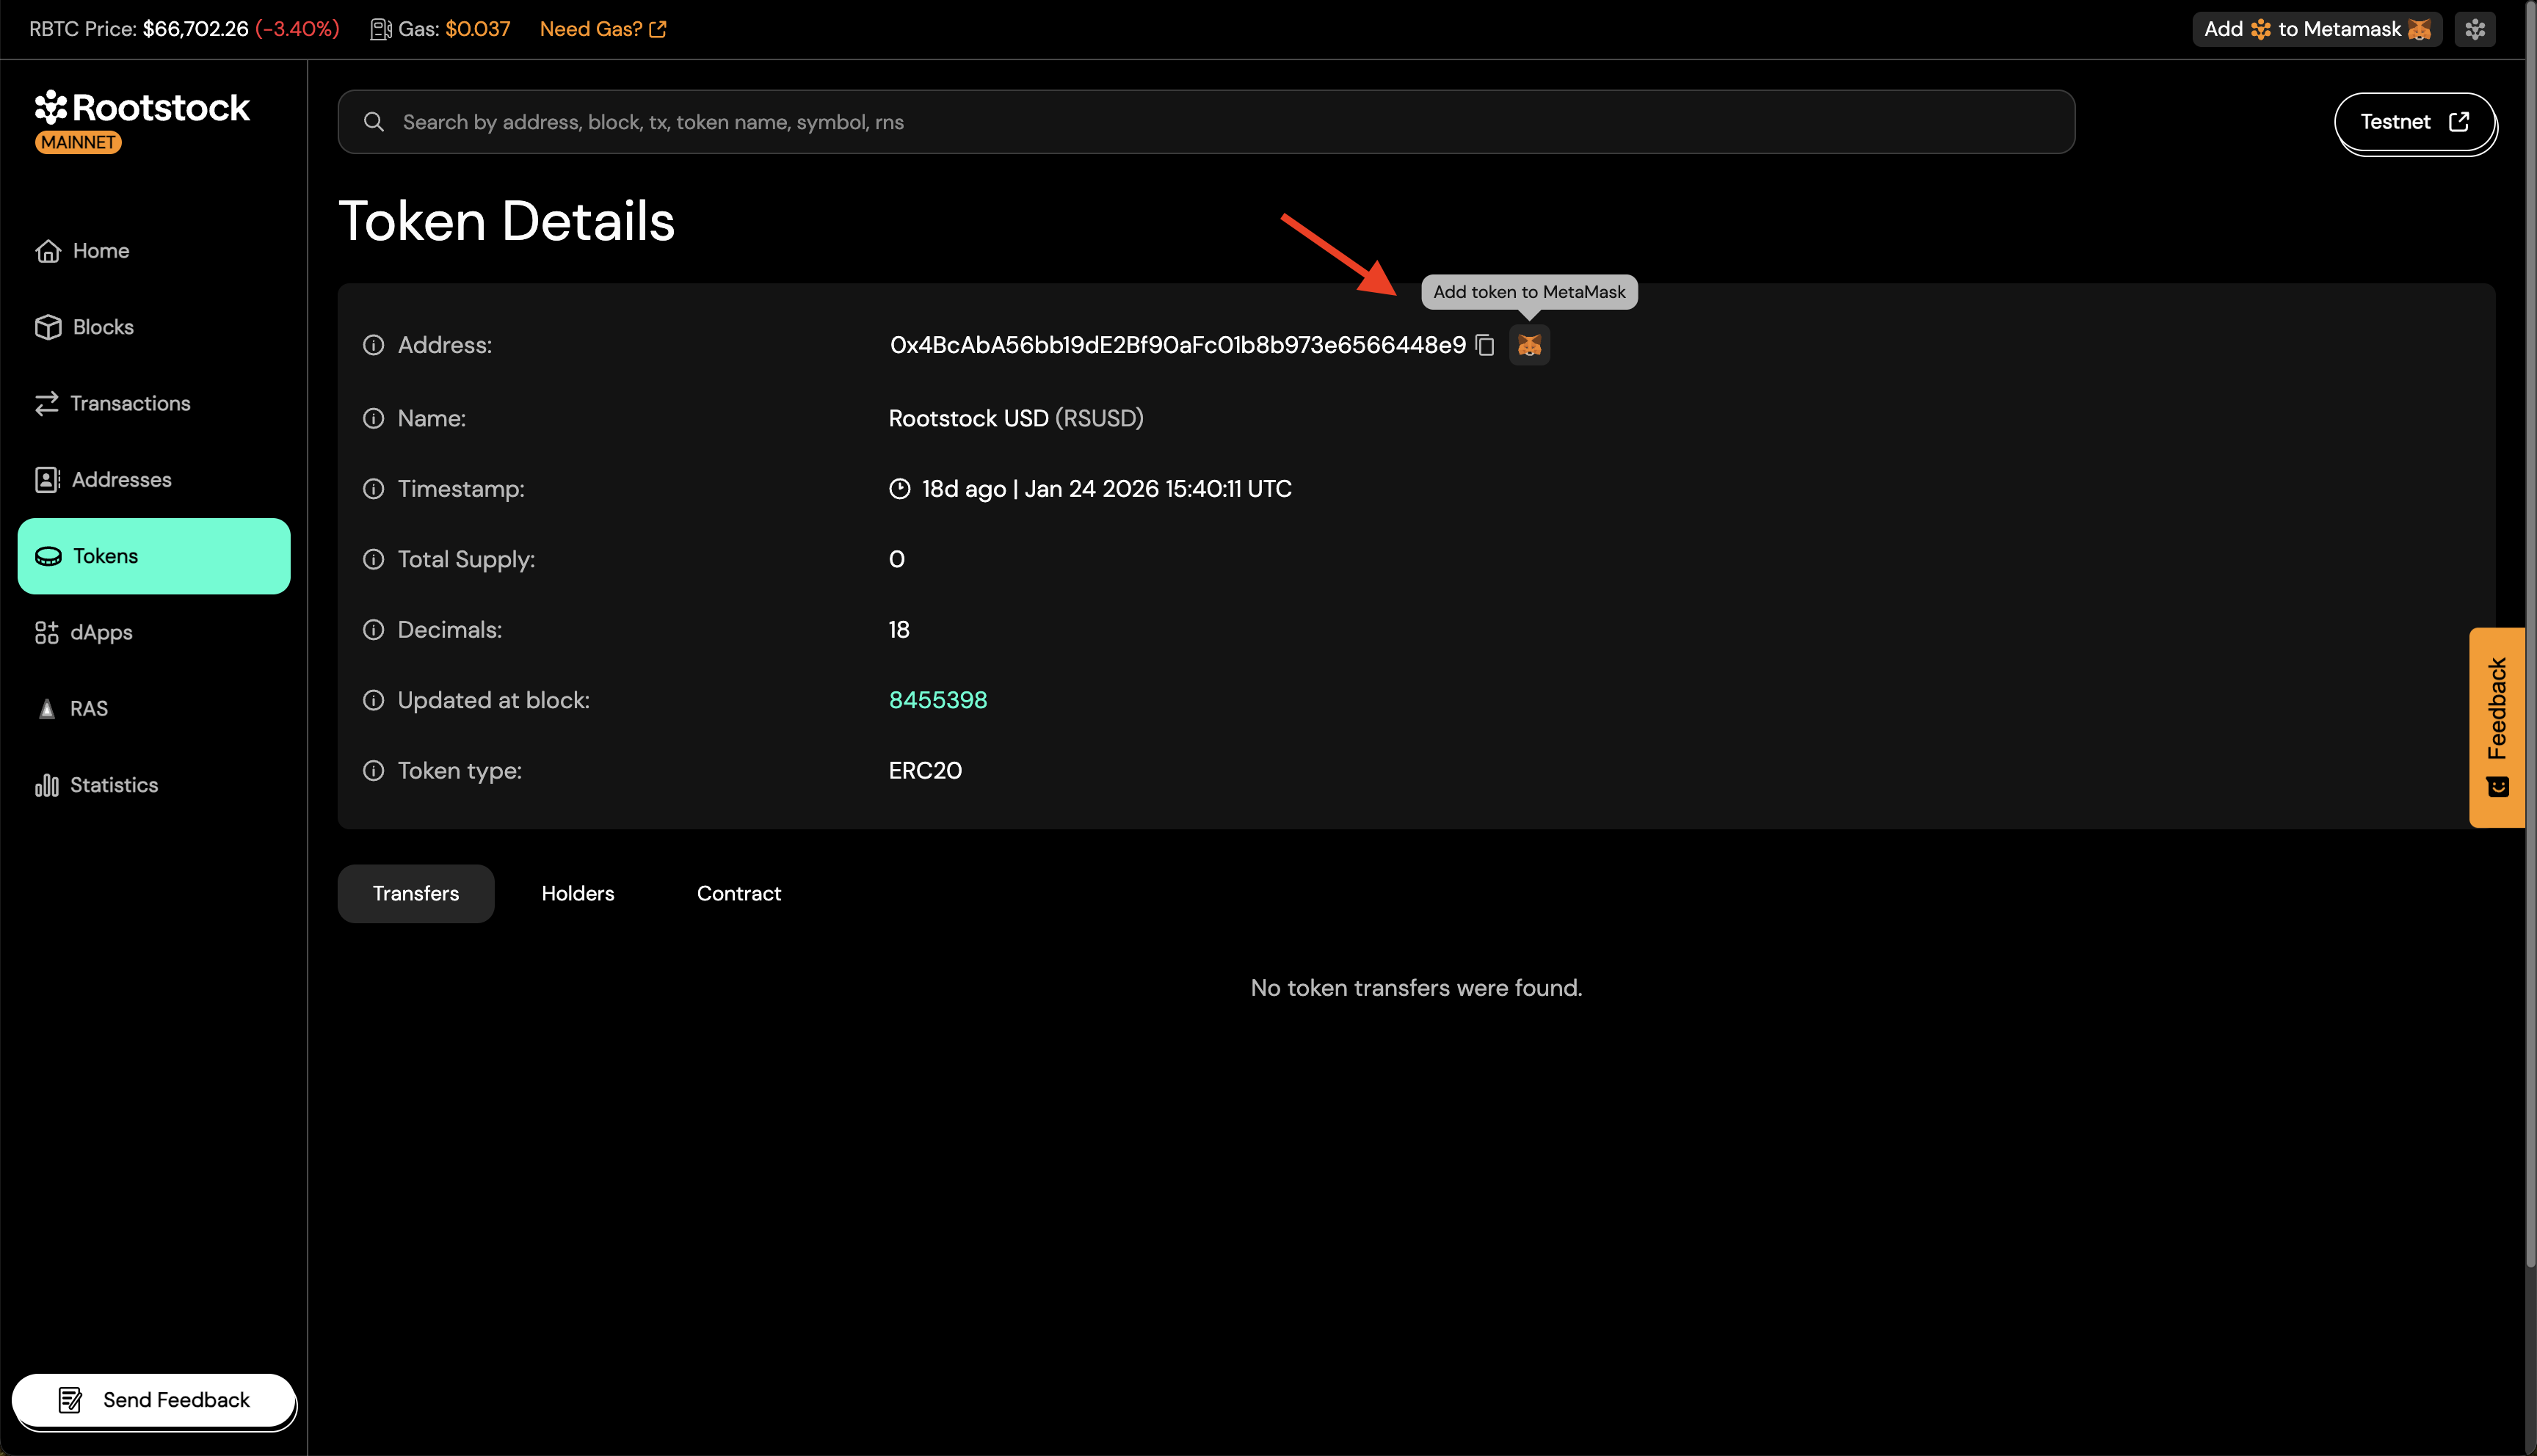Click inside the search bar
This screenshot has width=2537, height=1456.
1200,121
